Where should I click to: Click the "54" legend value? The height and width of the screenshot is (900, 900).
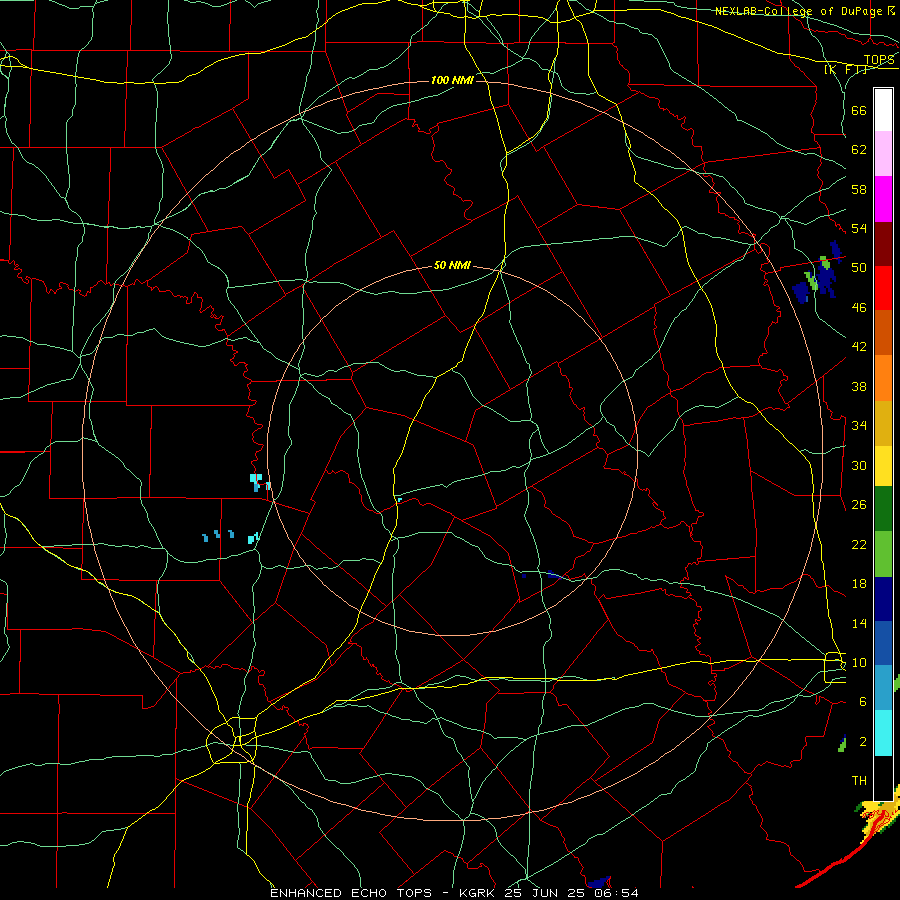click(x=859, y=228)
